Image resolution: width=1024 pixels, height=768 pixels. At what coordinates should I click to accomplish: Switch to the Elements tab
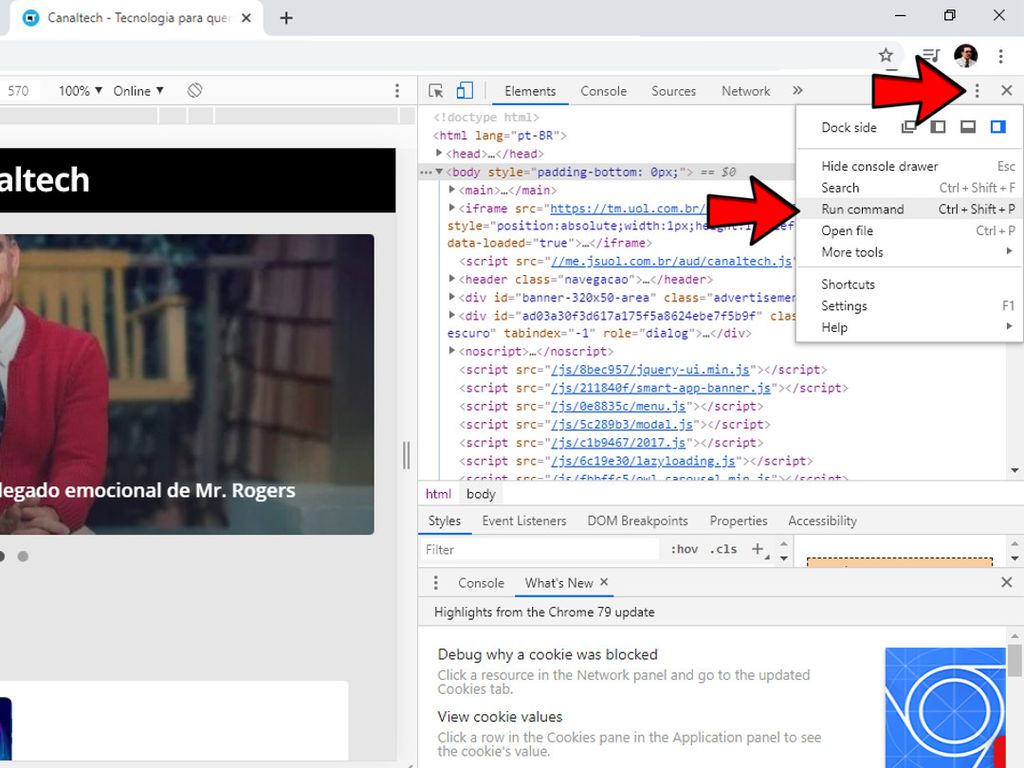coord(530,91)
